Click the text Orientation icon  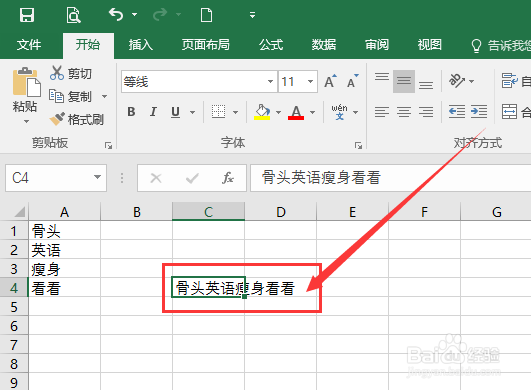pos(457,81)
